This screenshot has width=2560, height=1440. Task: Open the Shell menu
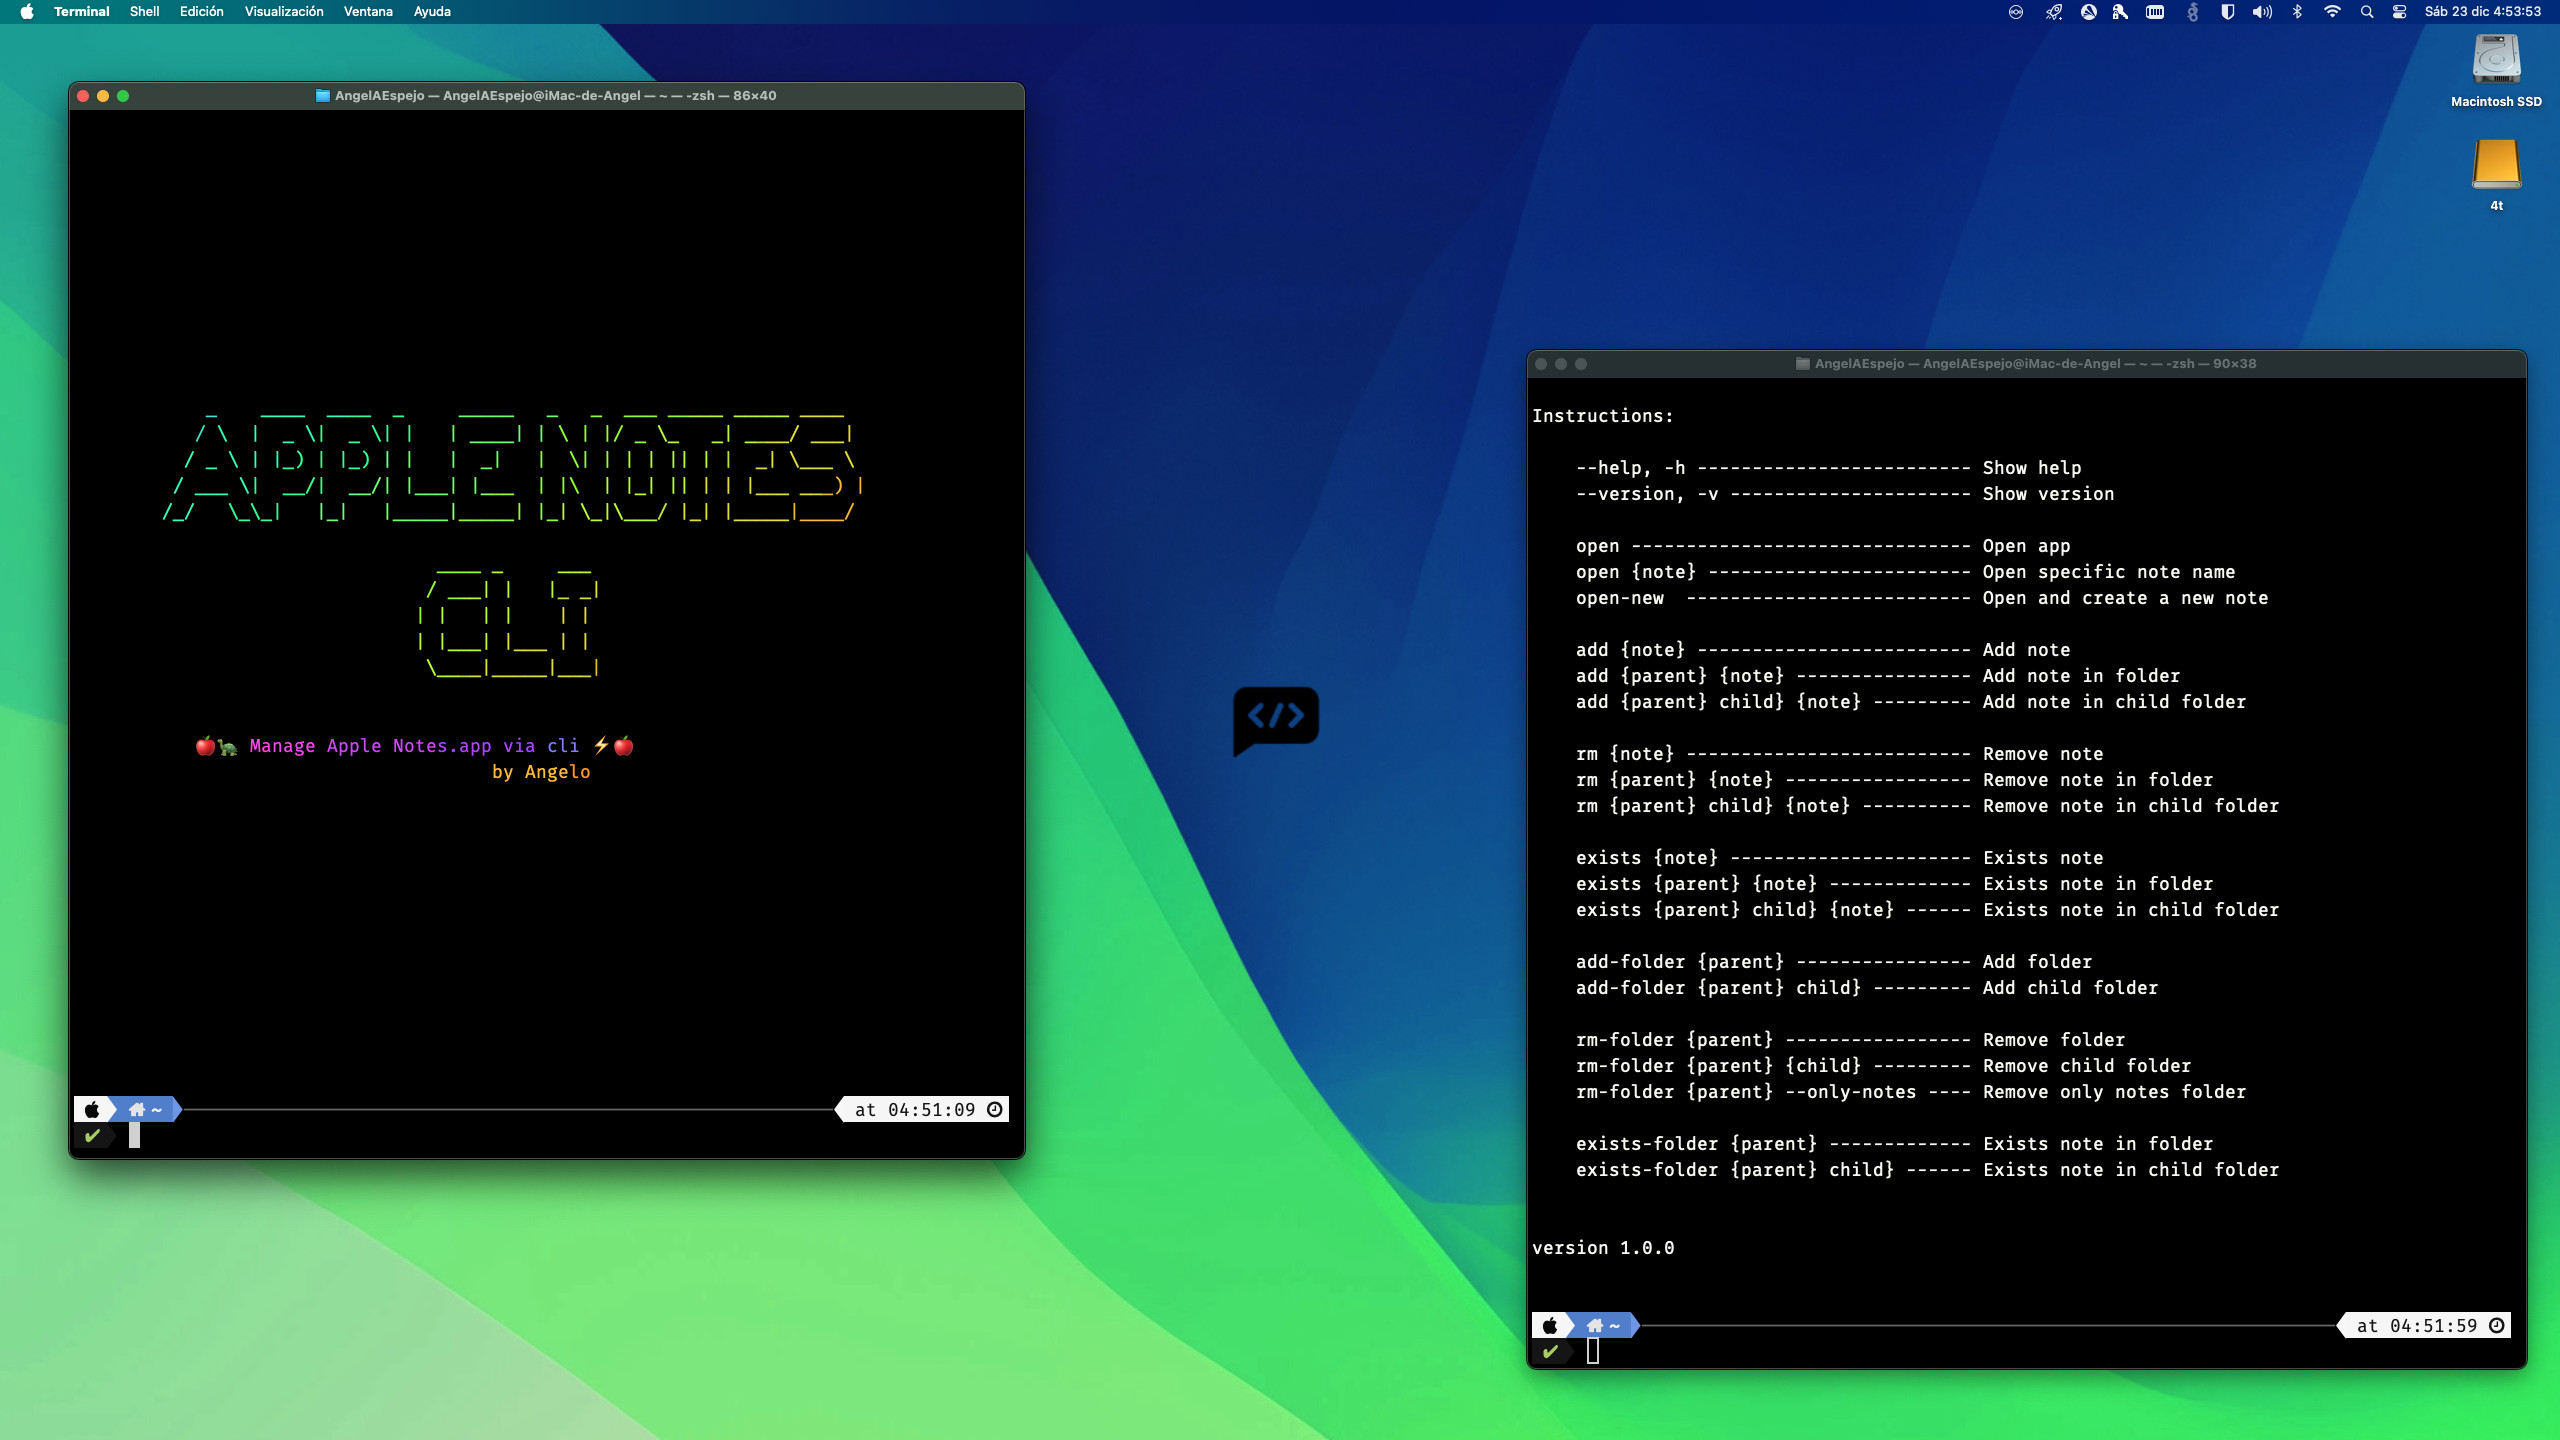144,12
